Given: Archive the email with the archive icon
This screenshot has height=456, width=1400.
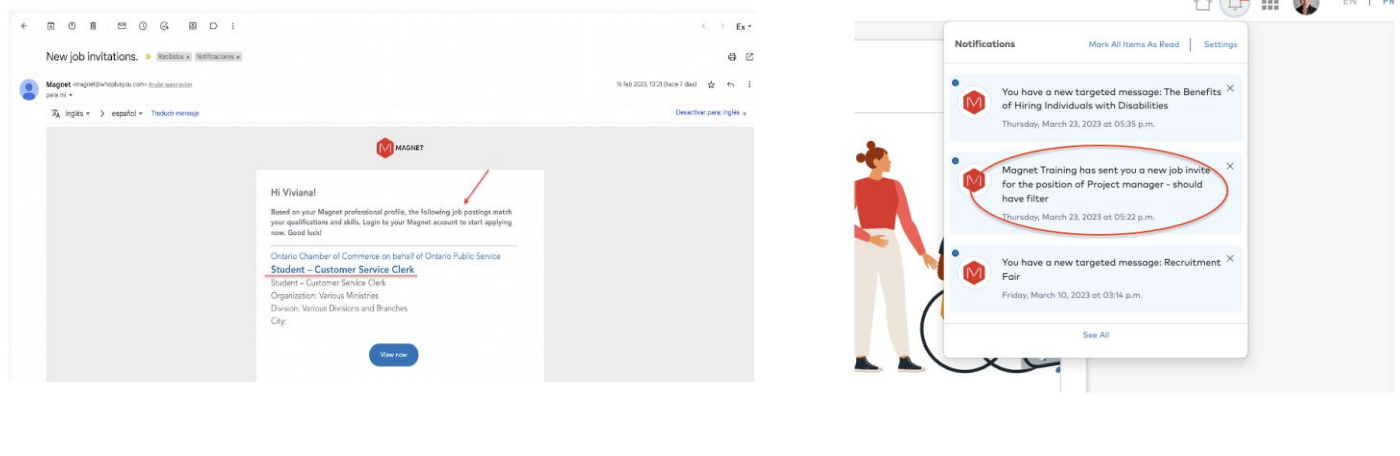Looking at the screenshot, I should click(51, 26).
